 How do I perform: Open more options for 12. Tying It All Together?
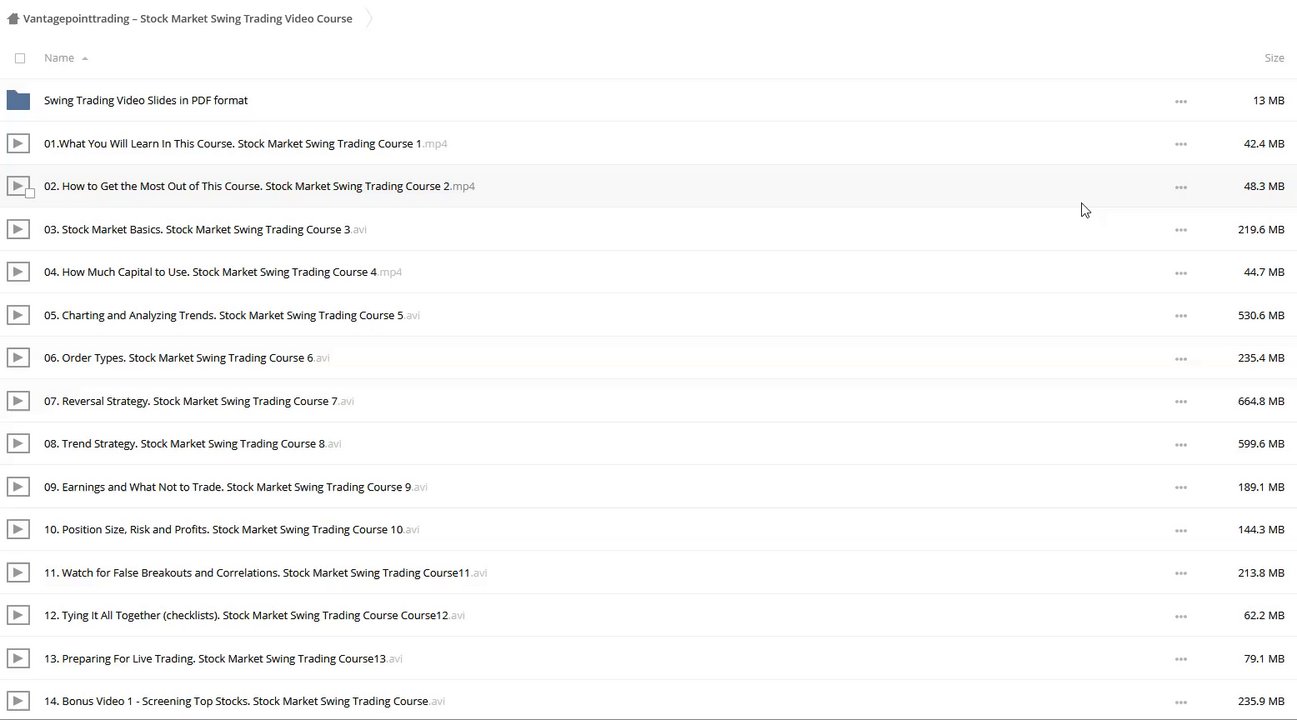point(1181,617)
